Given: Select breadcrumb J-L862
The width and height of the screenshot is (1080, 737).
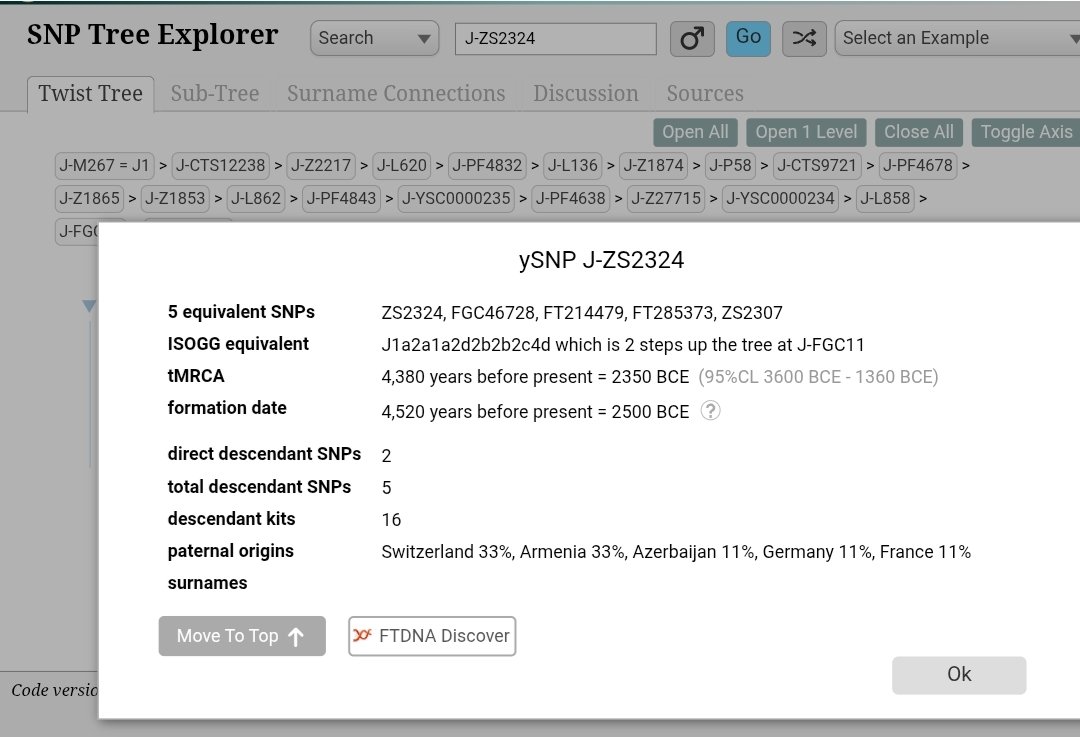Looking at the screenshot, I should point(256,199).
